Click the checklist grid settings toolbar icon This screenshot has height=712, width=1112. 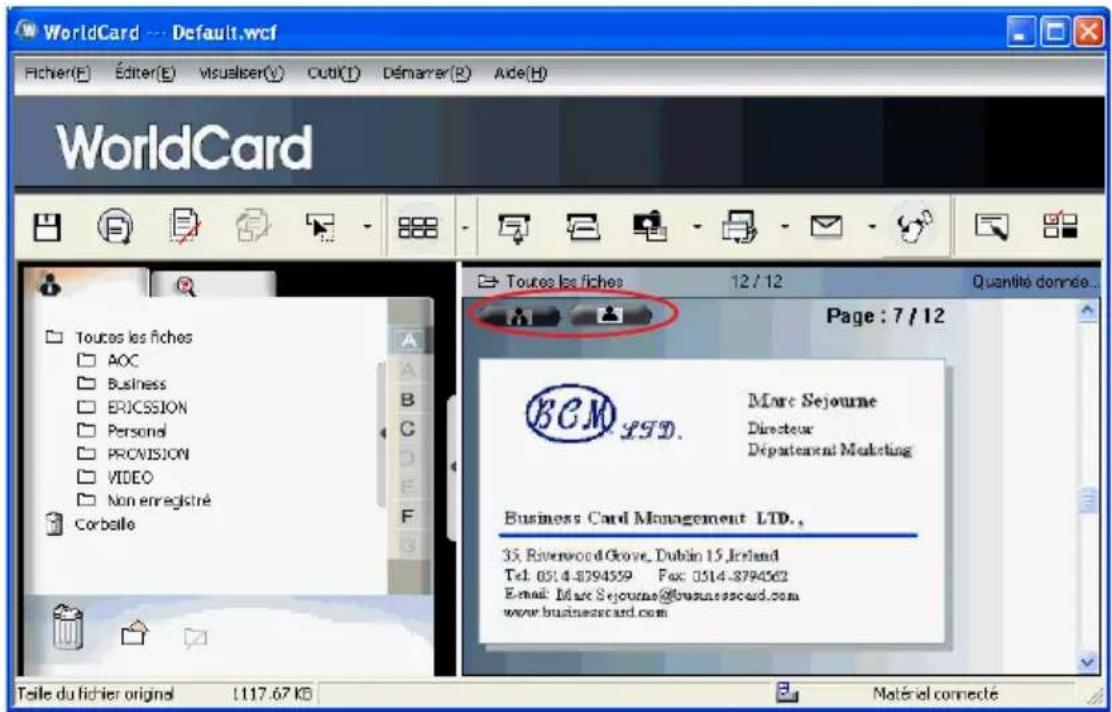pos(1060,227)
